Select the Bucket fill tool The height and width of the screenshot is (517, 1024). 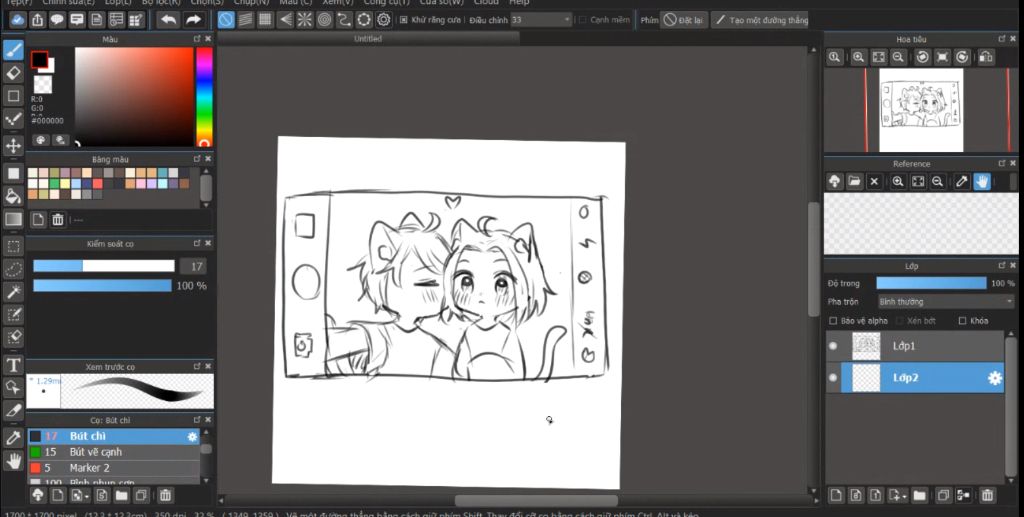13,195
